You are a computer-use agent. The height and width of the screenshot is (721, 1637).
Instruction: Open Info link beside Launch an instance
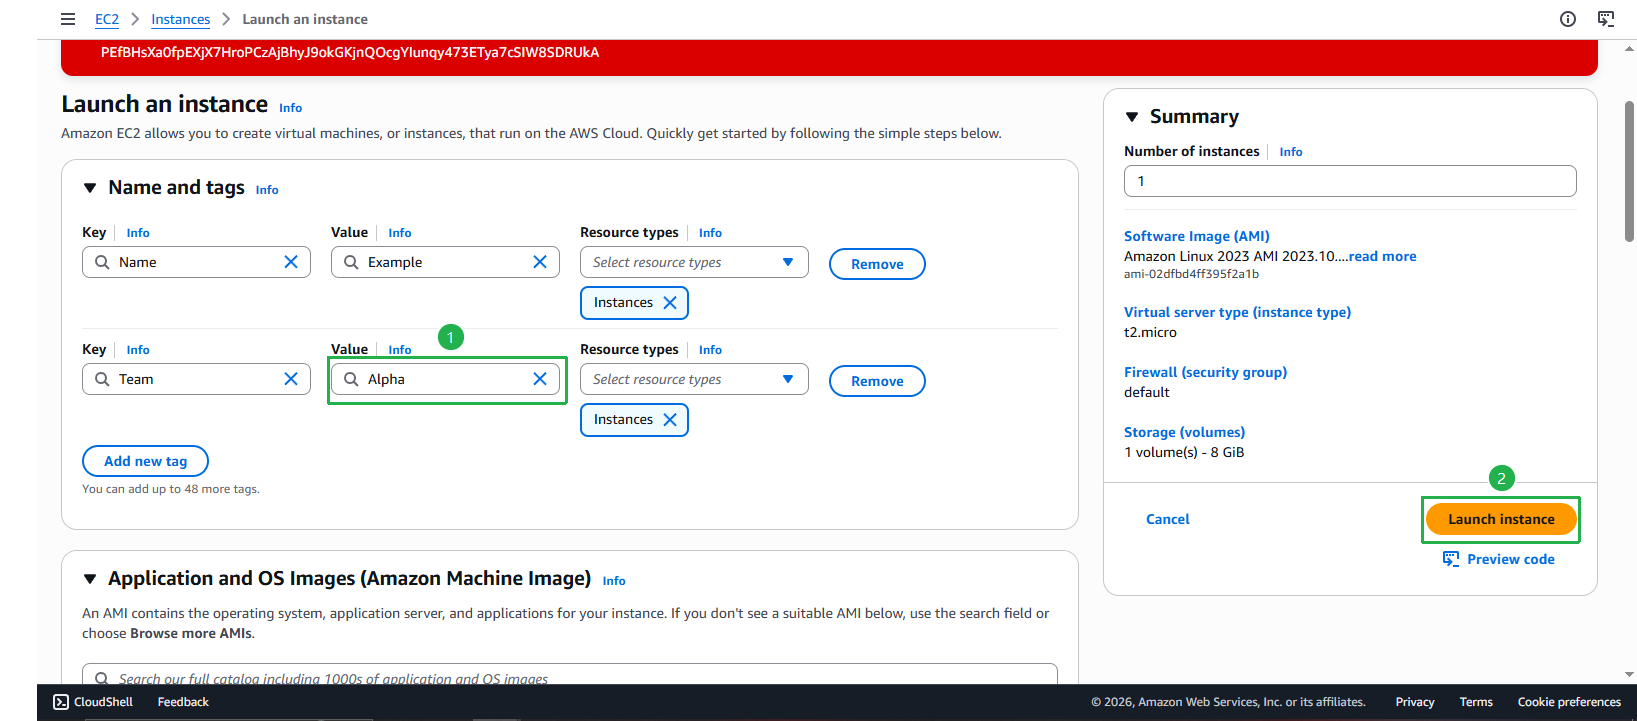point(290,108)
